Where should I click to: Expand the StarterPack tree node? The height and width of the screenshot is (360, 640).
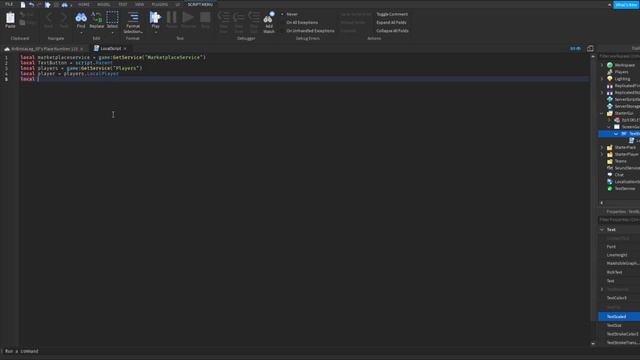602,147
